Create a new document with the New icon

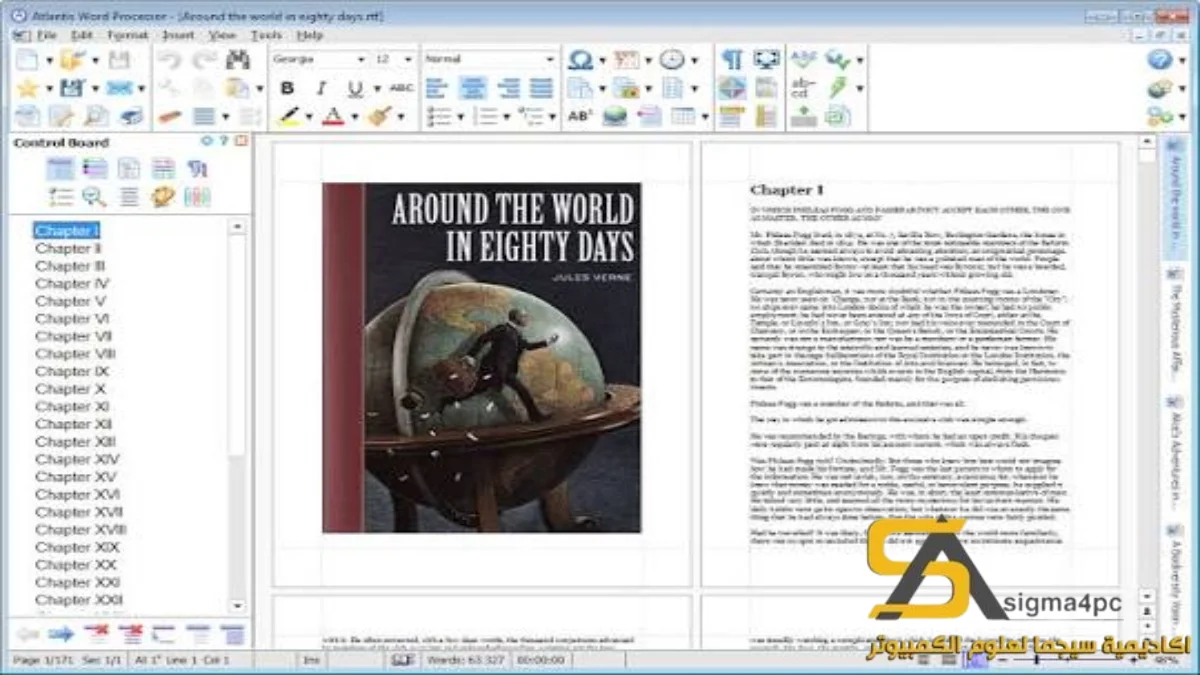pyautogui.click(x=27, y=60)
